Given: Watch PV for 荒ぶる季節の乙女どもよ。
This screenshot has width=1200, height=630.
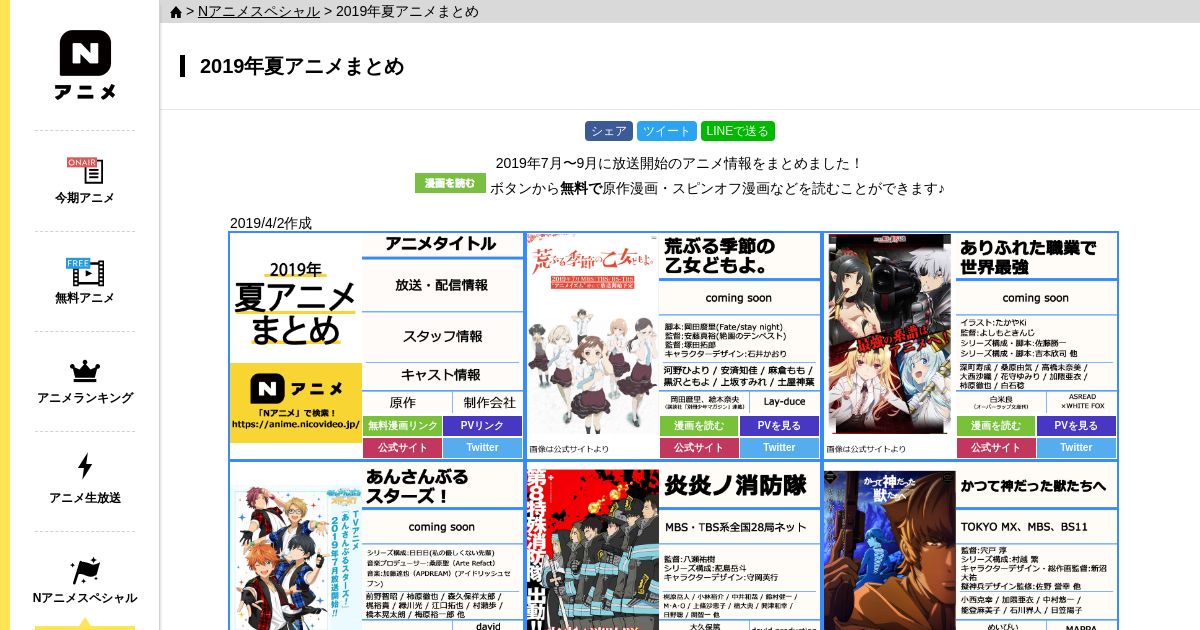Looking at the screenshot, I should (779, 426).
